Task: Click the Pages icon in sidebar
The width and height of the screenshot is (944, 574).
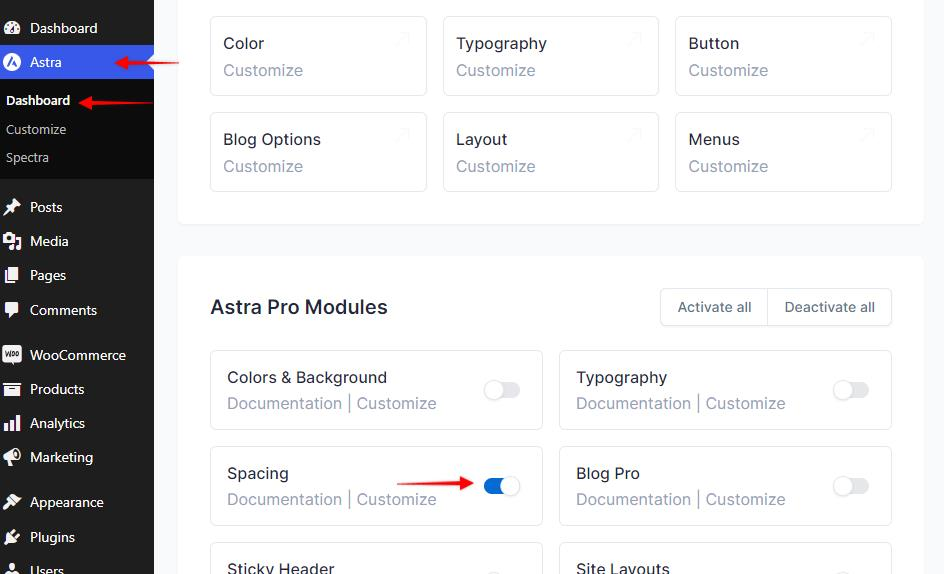Action: 12,275
